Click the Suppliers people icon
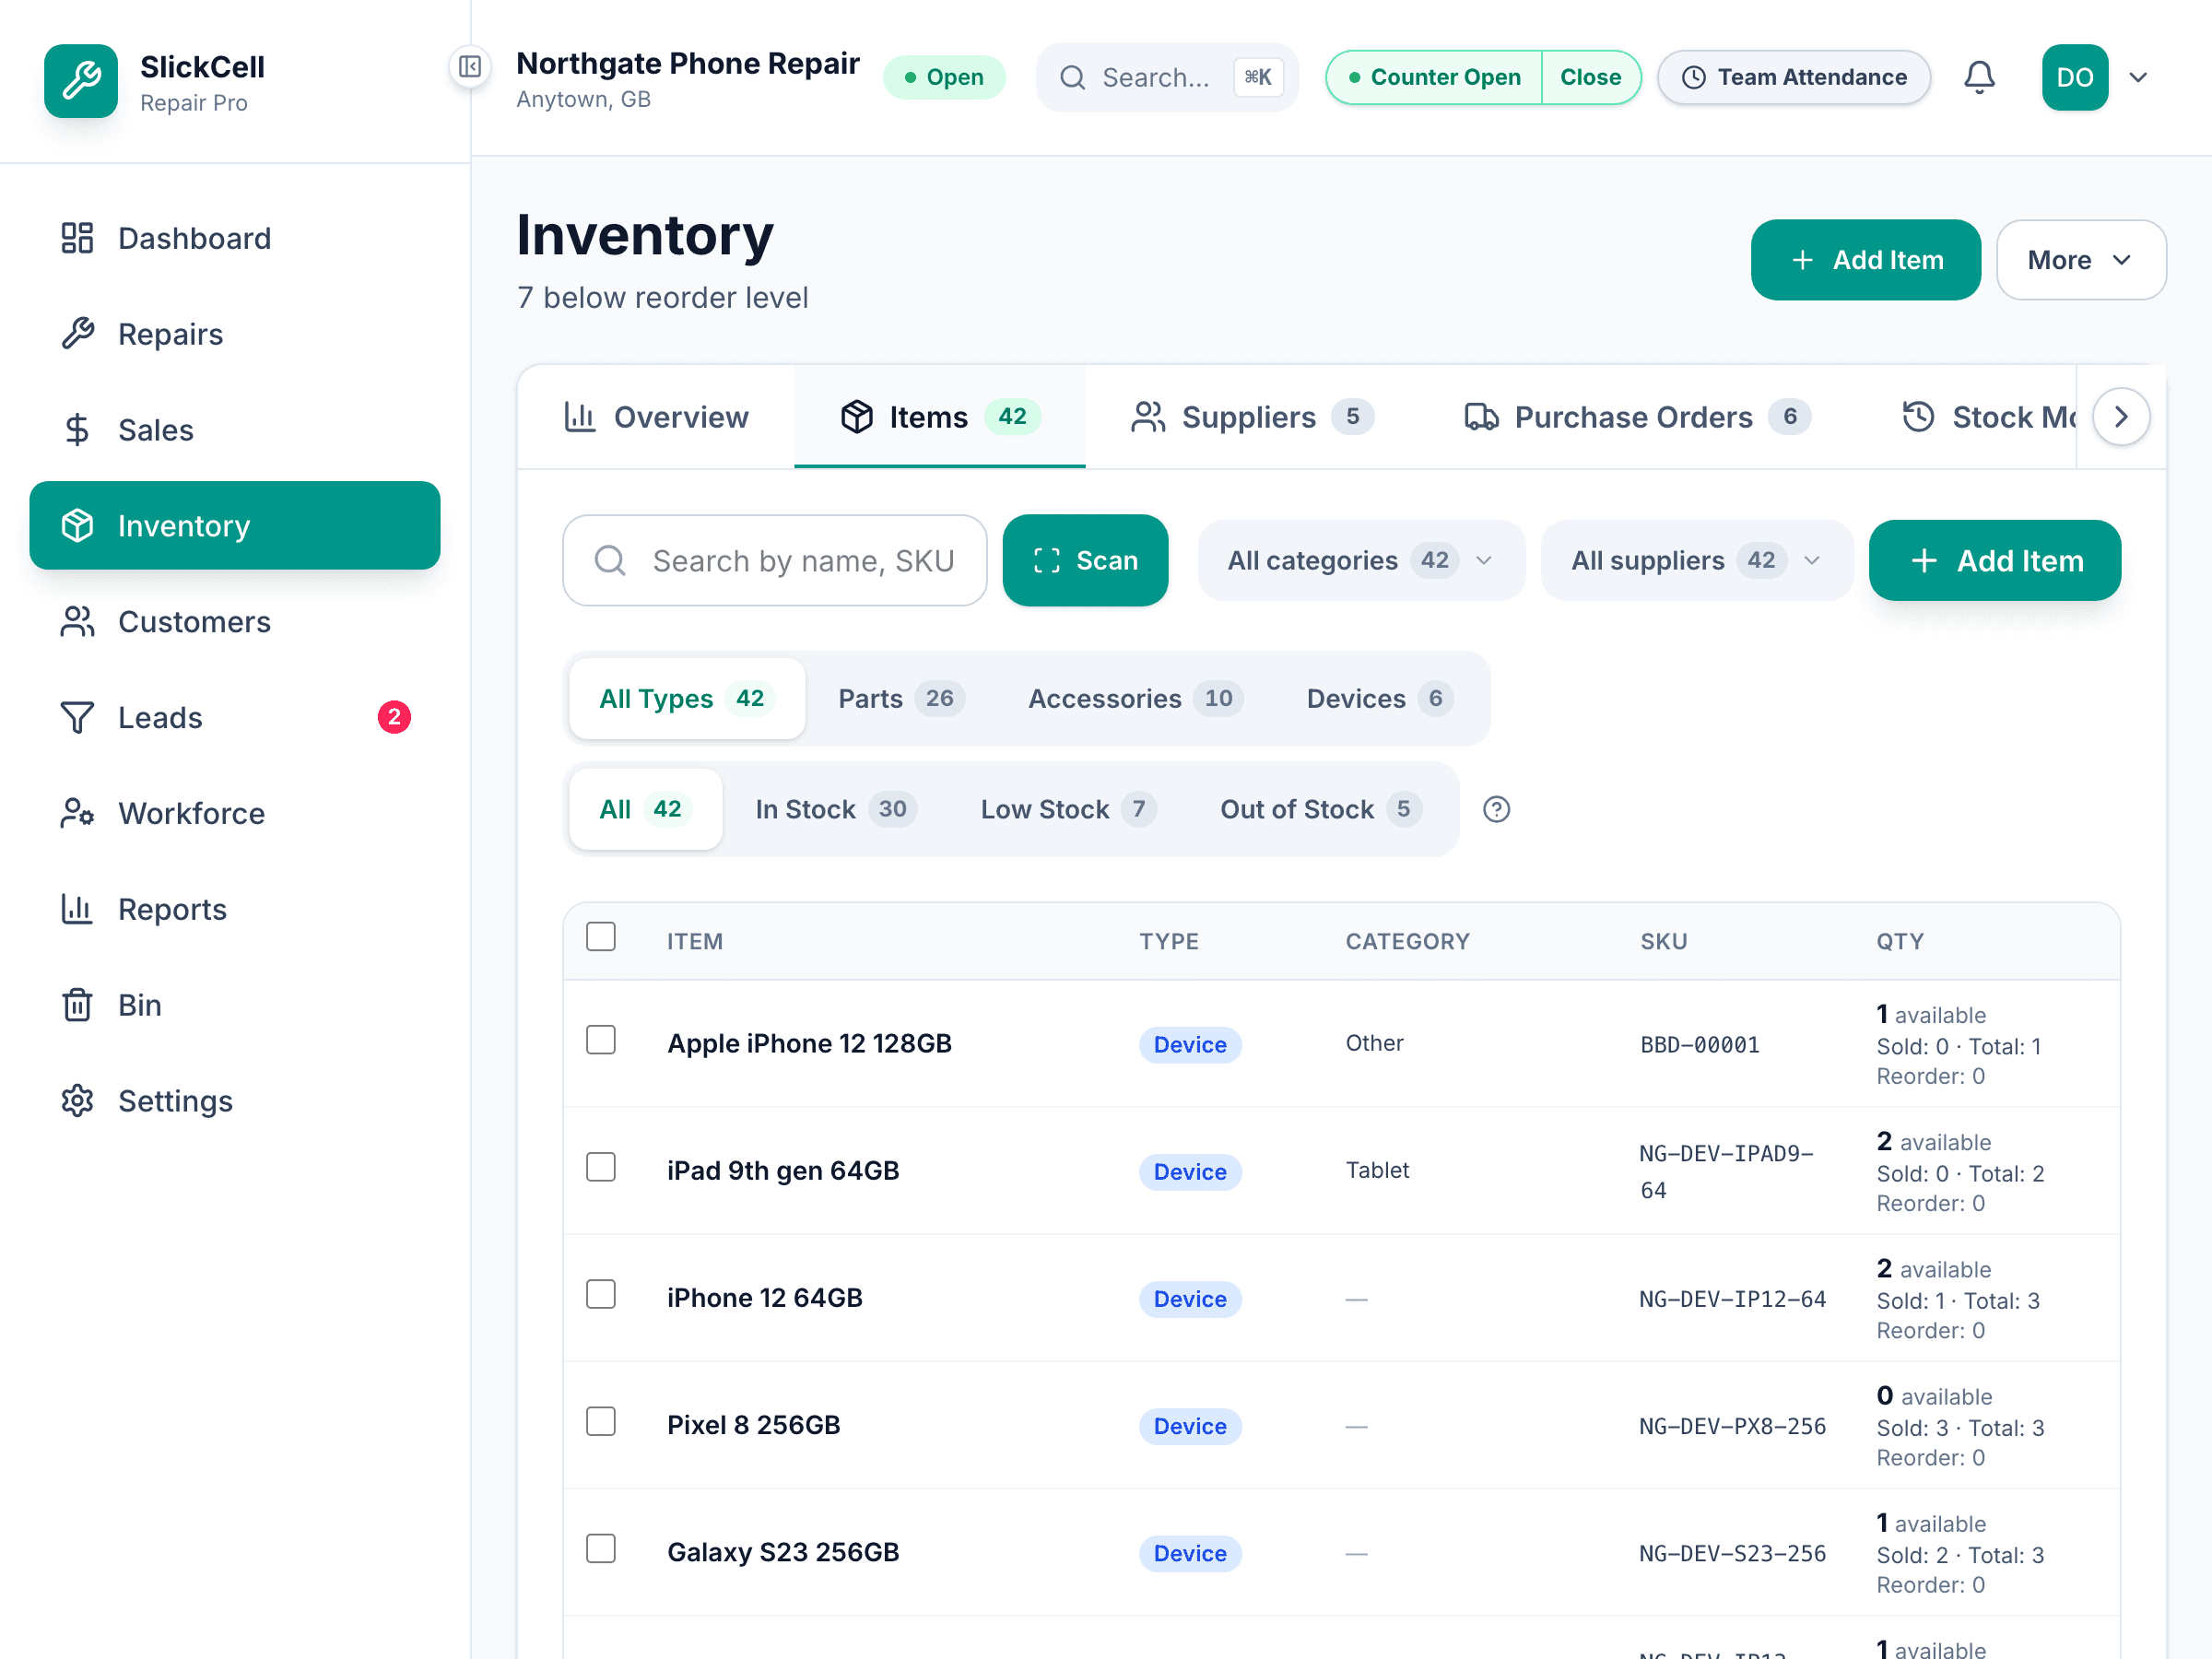The height and width of the screenshot is (1659, 2212). click(1148, 417)
